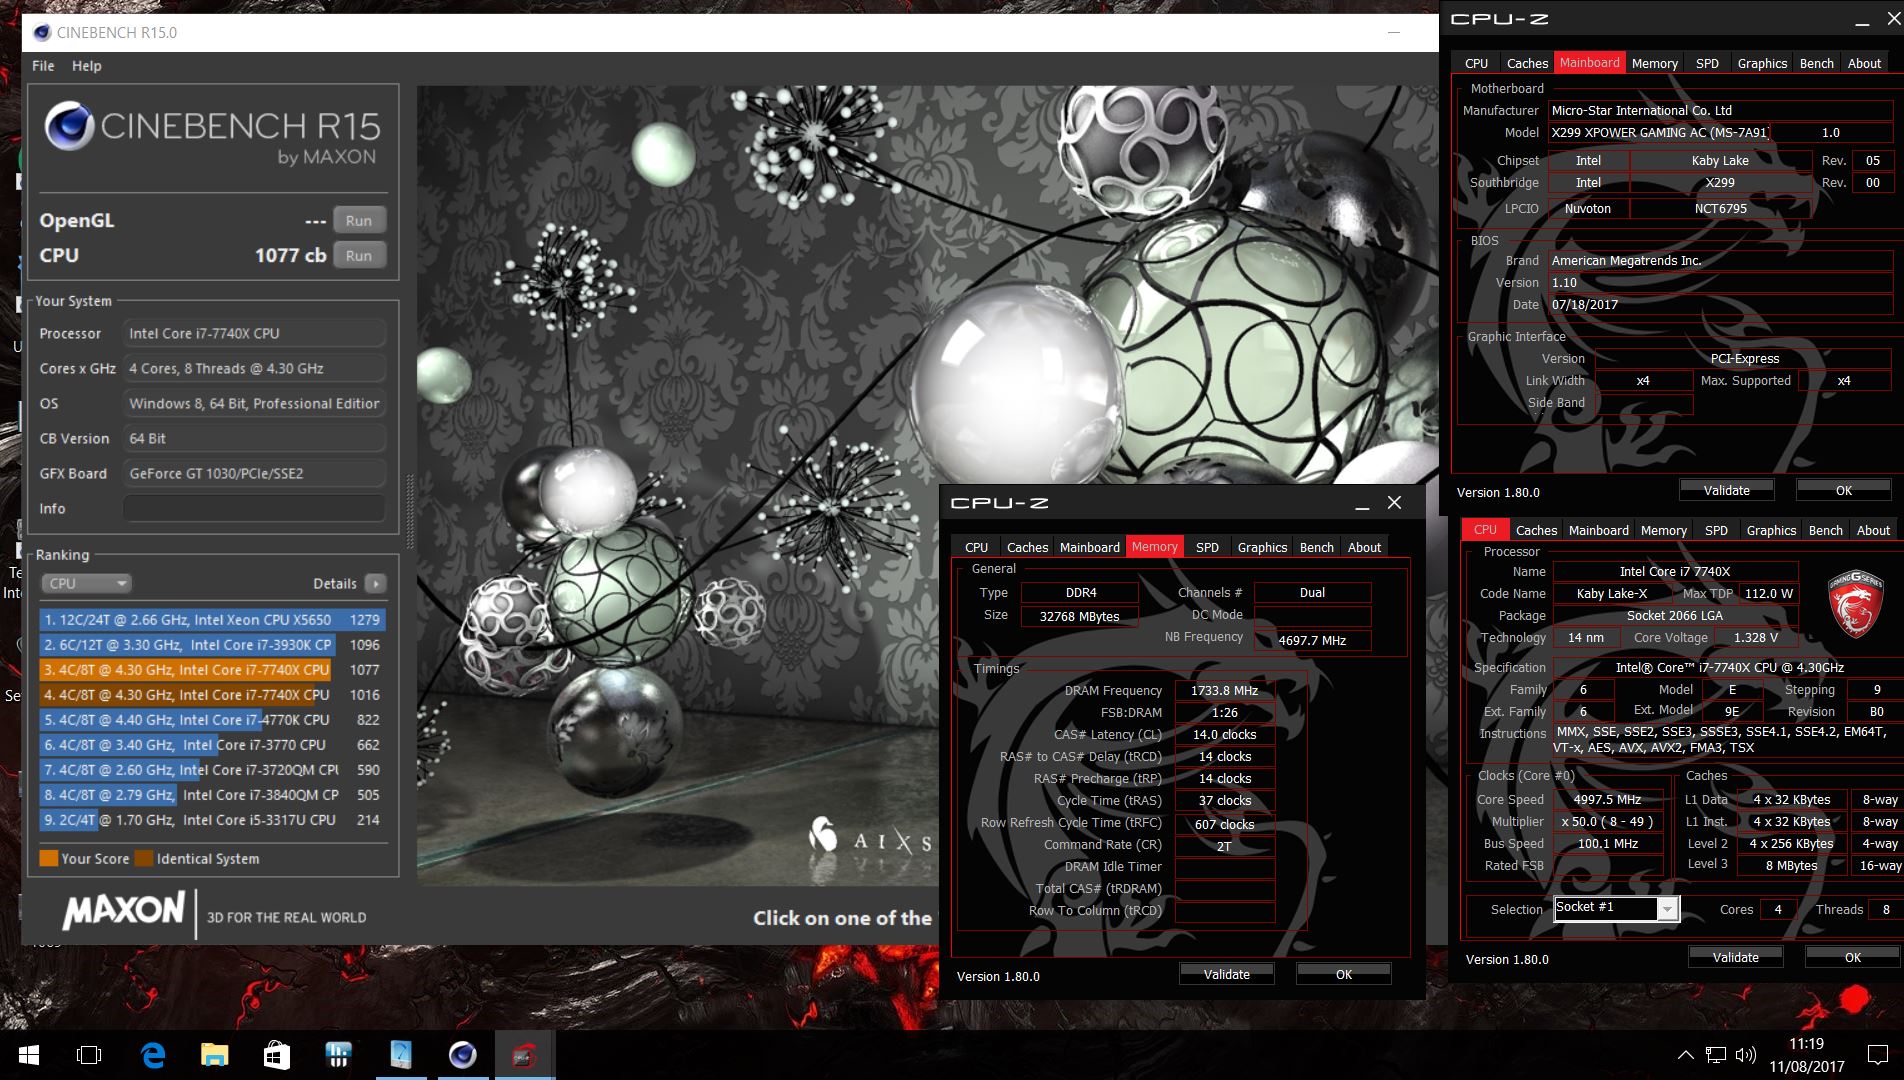Click the MSI Gaming G Series logo
The width and height of the screenshot is (1904, 1080).
tap(1854, 603)
